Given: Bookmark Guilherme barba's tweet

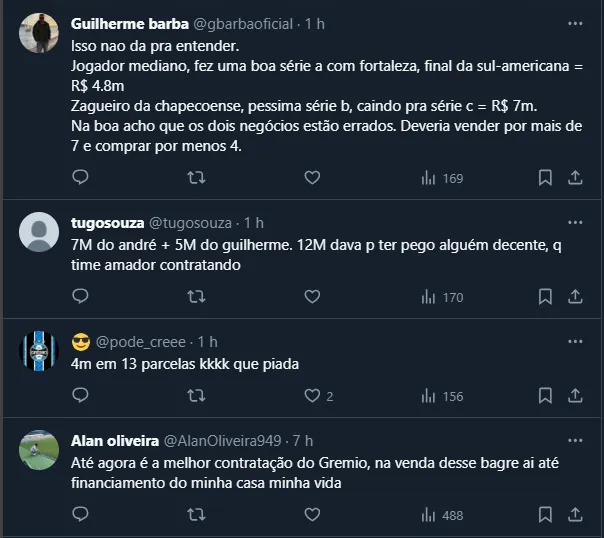Looking at the screenshot, I should coord(545,178).
